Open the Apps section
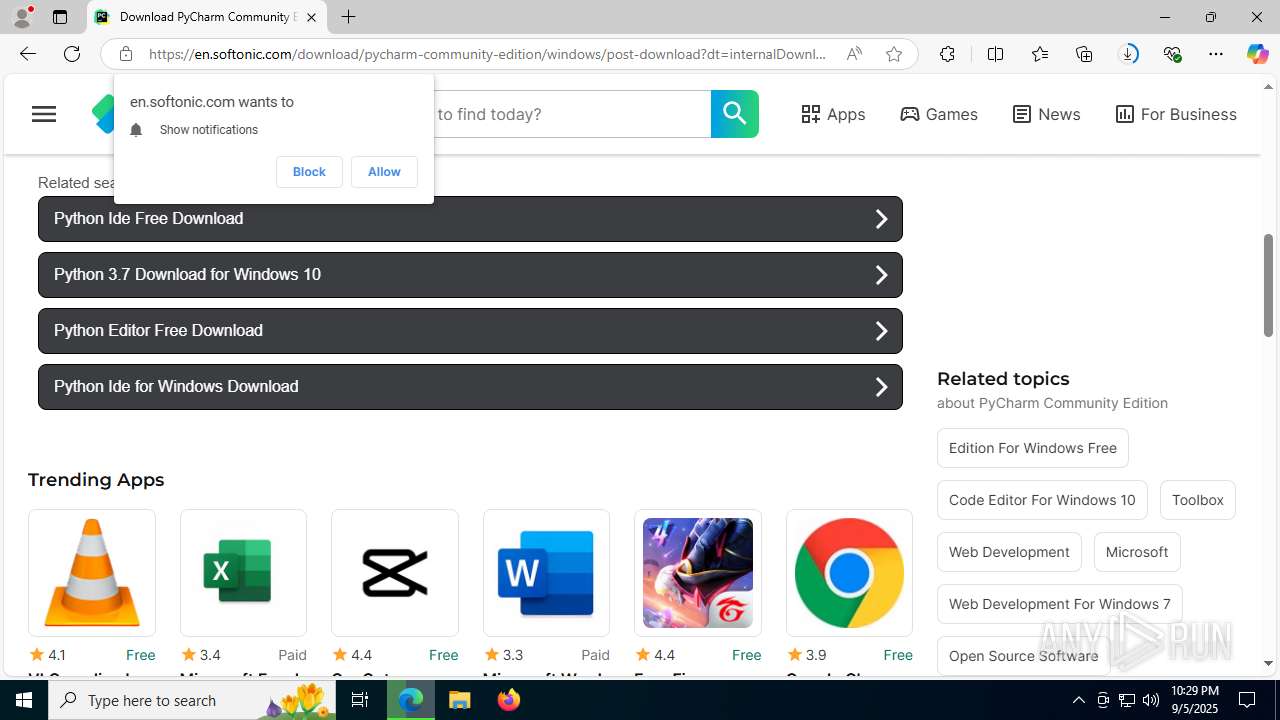 point(833,114)
